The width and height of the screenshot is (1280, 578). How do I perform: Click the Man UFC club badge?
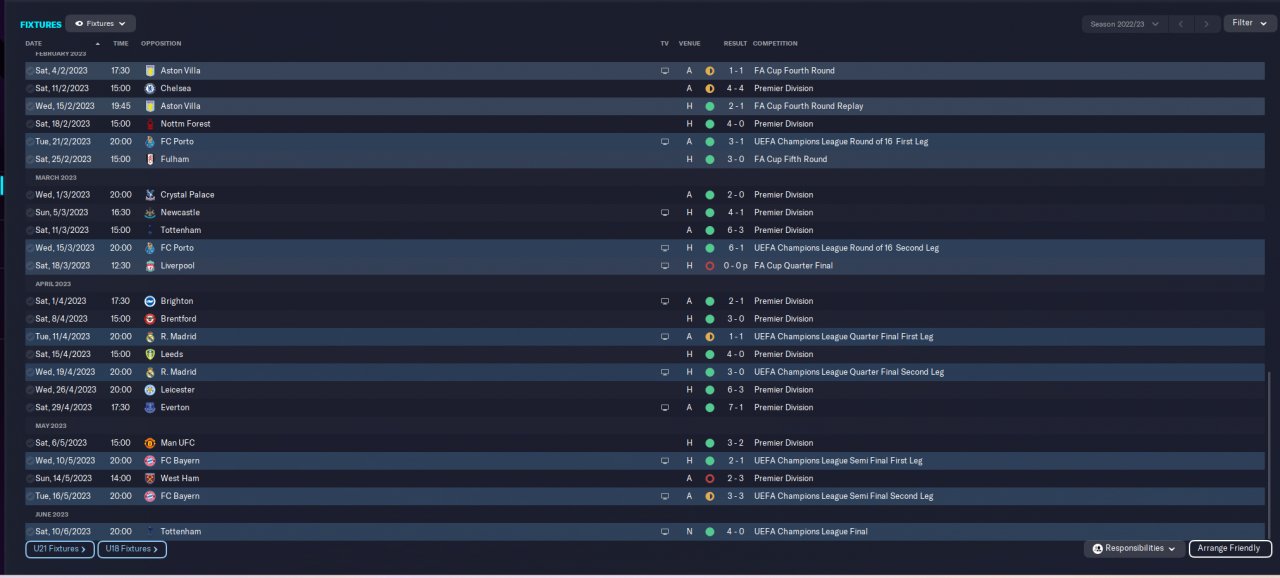click(150, 443)
